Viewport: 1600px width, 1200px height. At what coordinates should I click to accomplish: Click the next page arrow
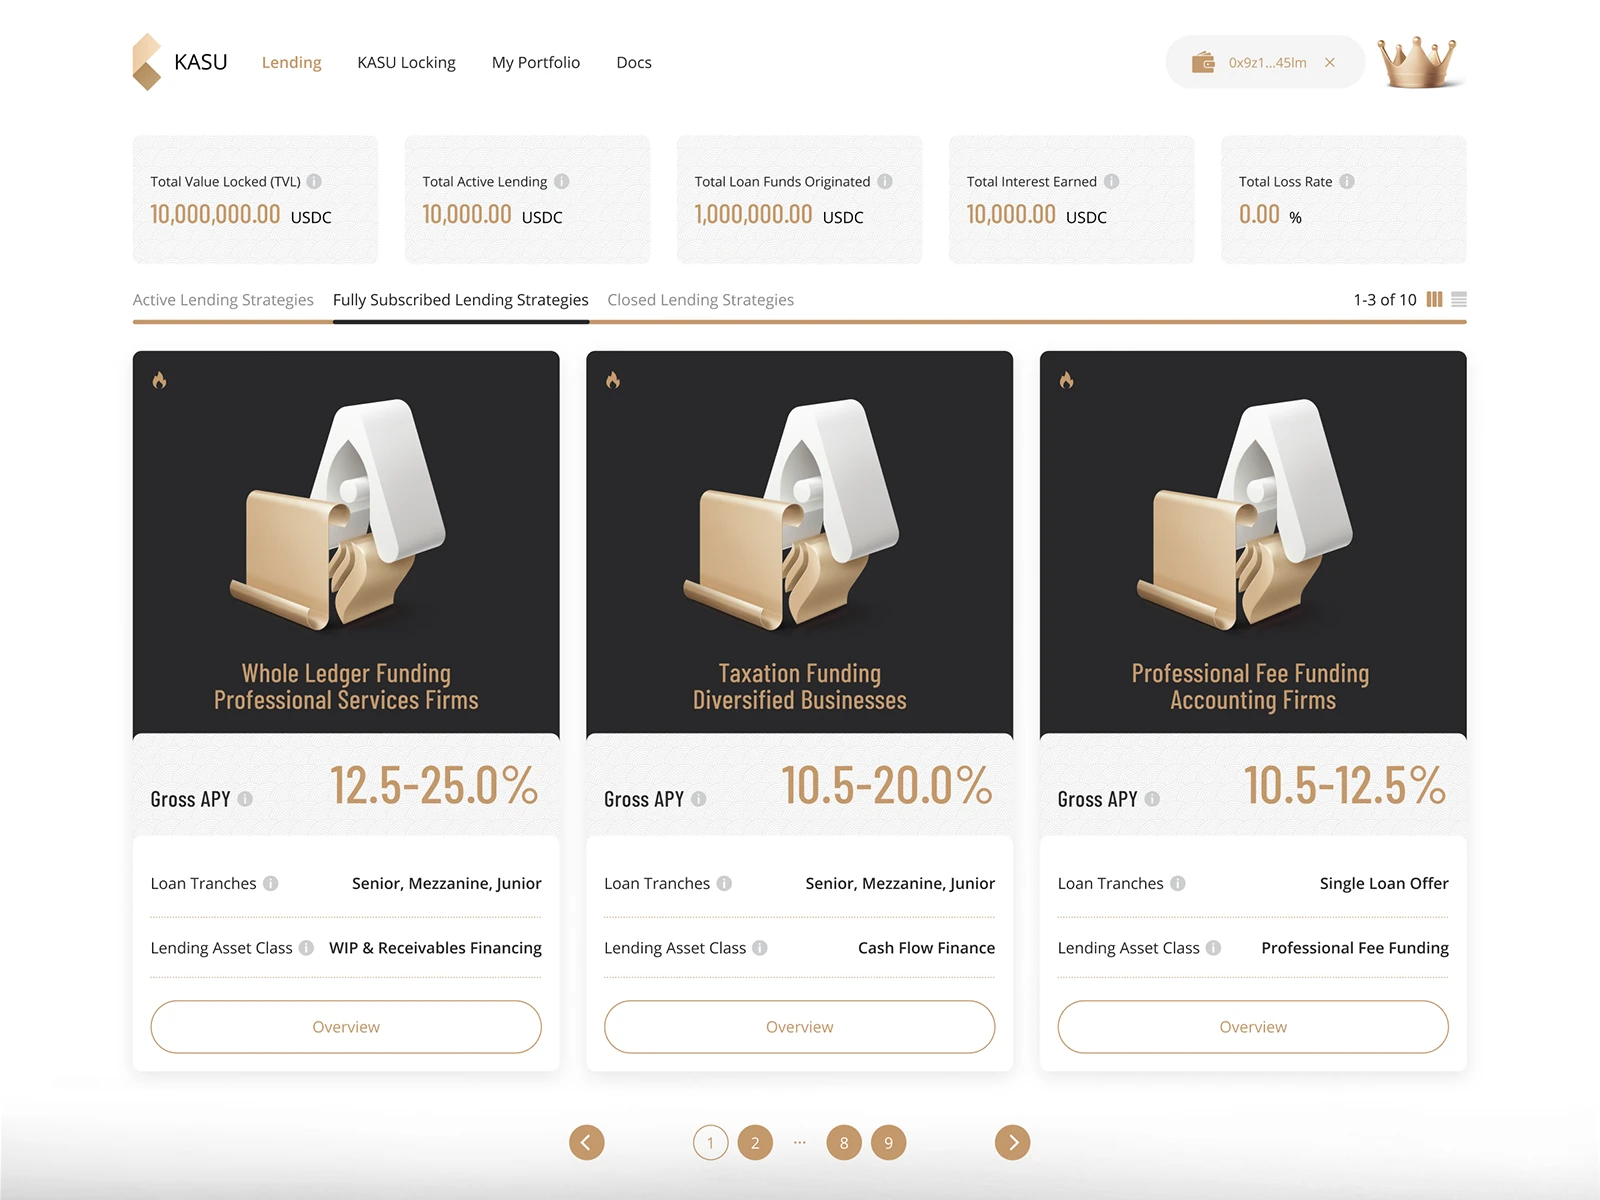(x=1012, y=1142)
